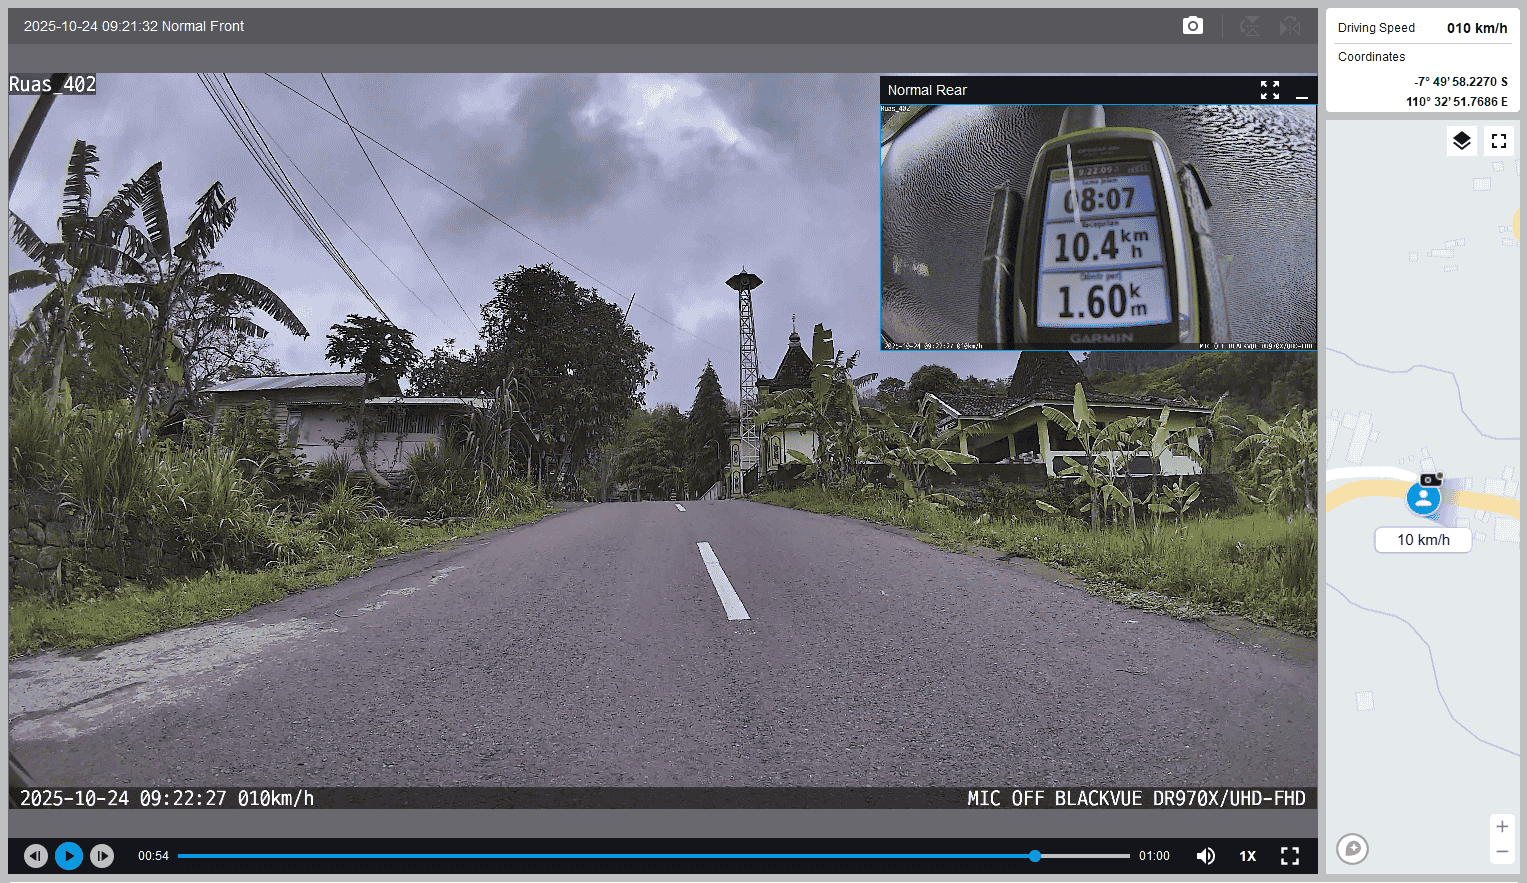Click the 10 km/h map speed label
This screenshot has width=1527, height=883.
point(1422,540)
